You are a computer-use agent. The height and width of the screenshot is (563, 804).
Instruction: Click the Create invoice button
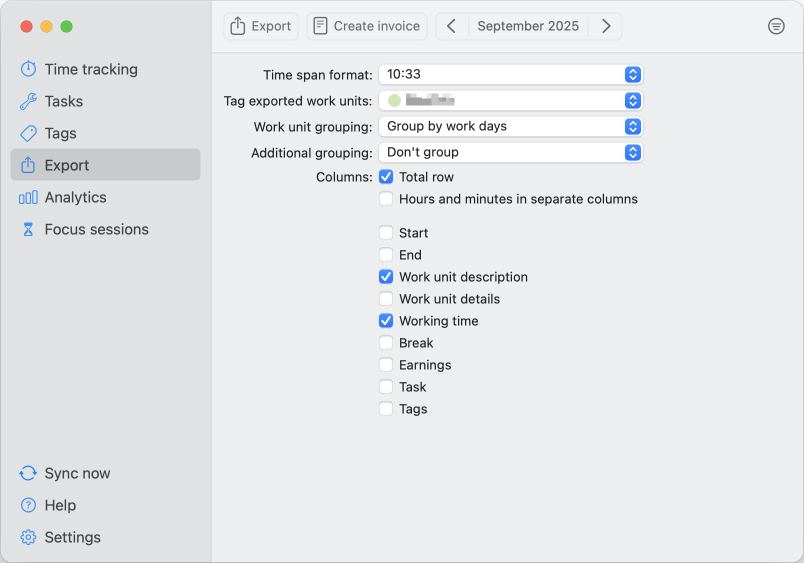point(366,26)
